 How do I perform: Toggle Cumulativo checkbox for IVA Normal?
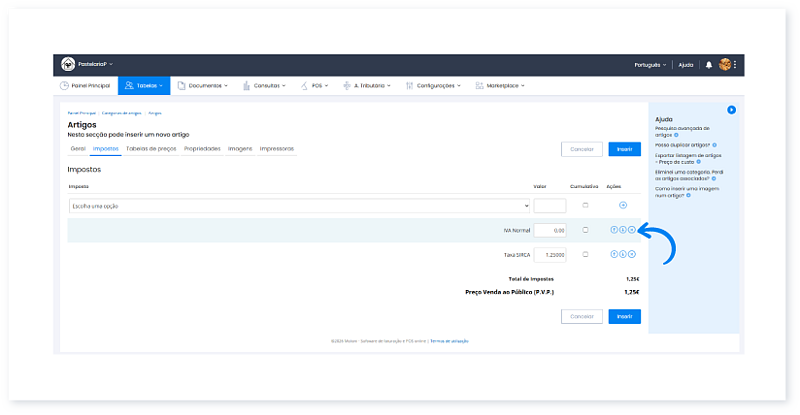[x=585, y=230]
